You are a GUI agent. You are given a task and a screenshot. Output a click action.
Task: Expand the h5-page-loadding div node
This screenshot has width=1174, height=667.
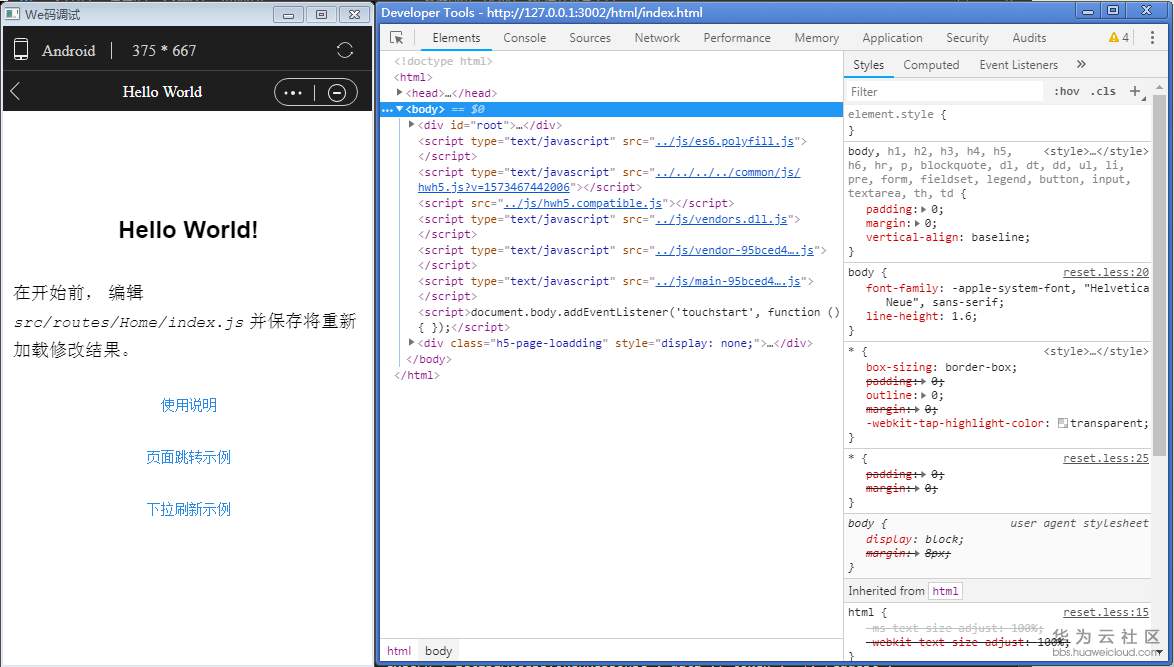pos(412,343)
